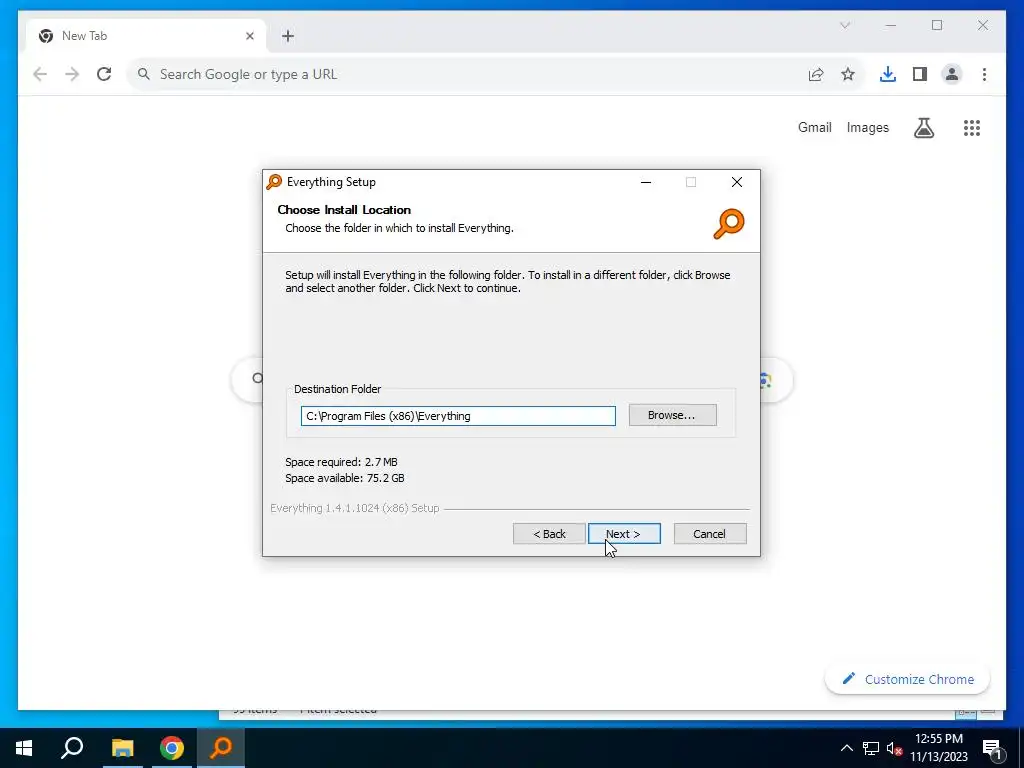The image size is (1024, 768).
Task: Show hidden system tray icons
Action: point(846,748)
